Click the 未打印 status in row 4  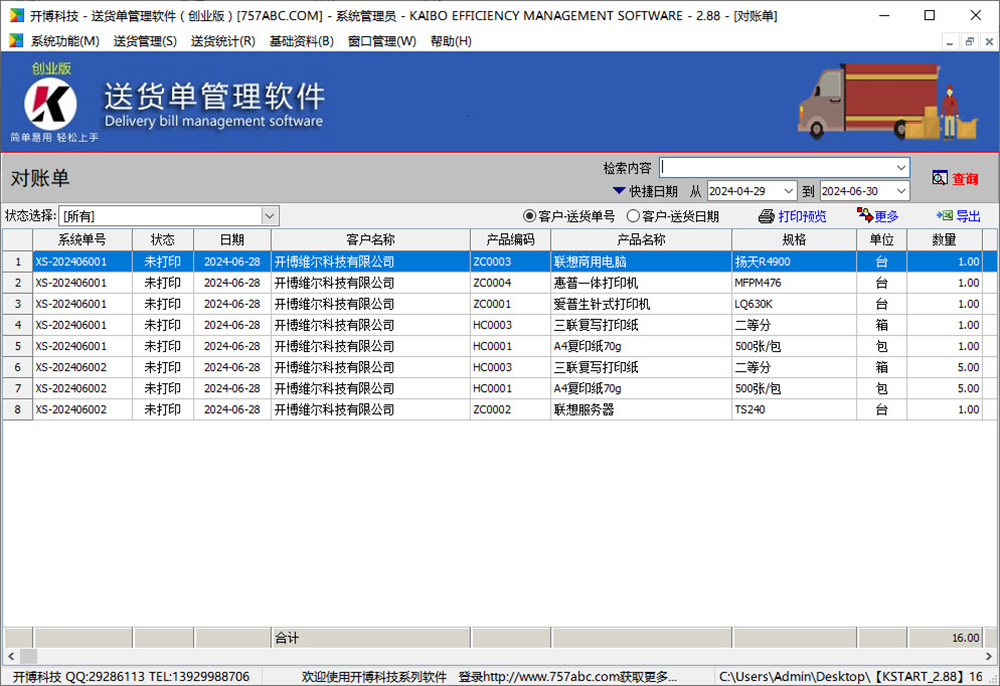pyautogui.click(x=163, y=325)
